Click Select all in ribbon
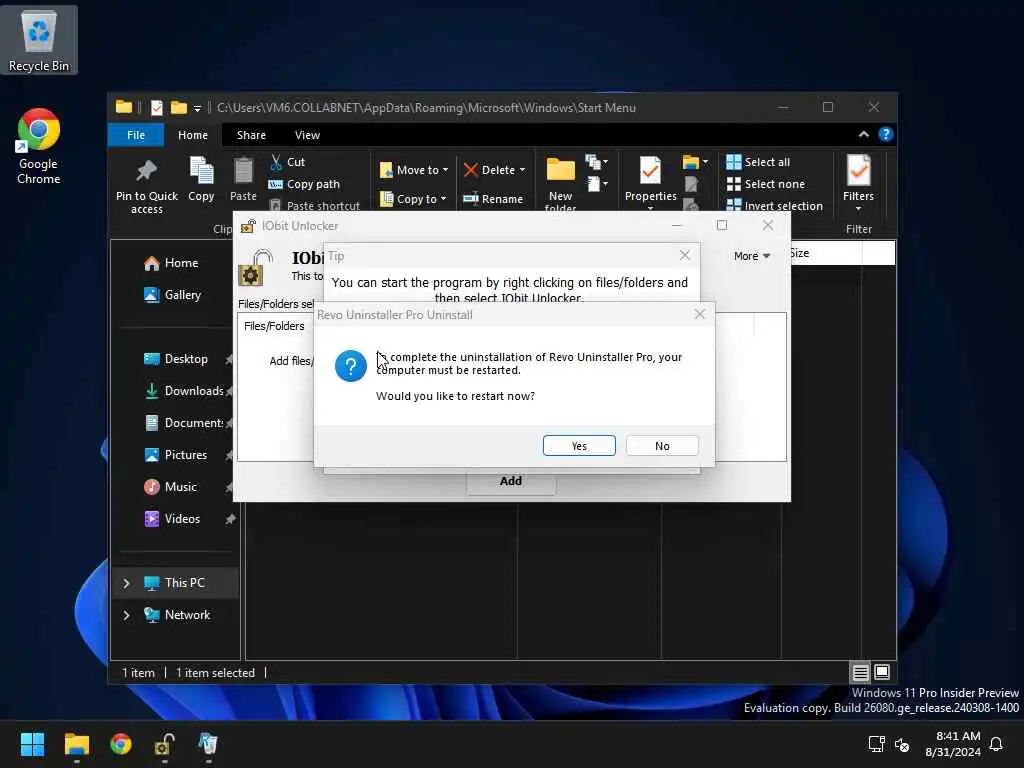The height and width of the screenshot is (768, 1024). [758, 162]
